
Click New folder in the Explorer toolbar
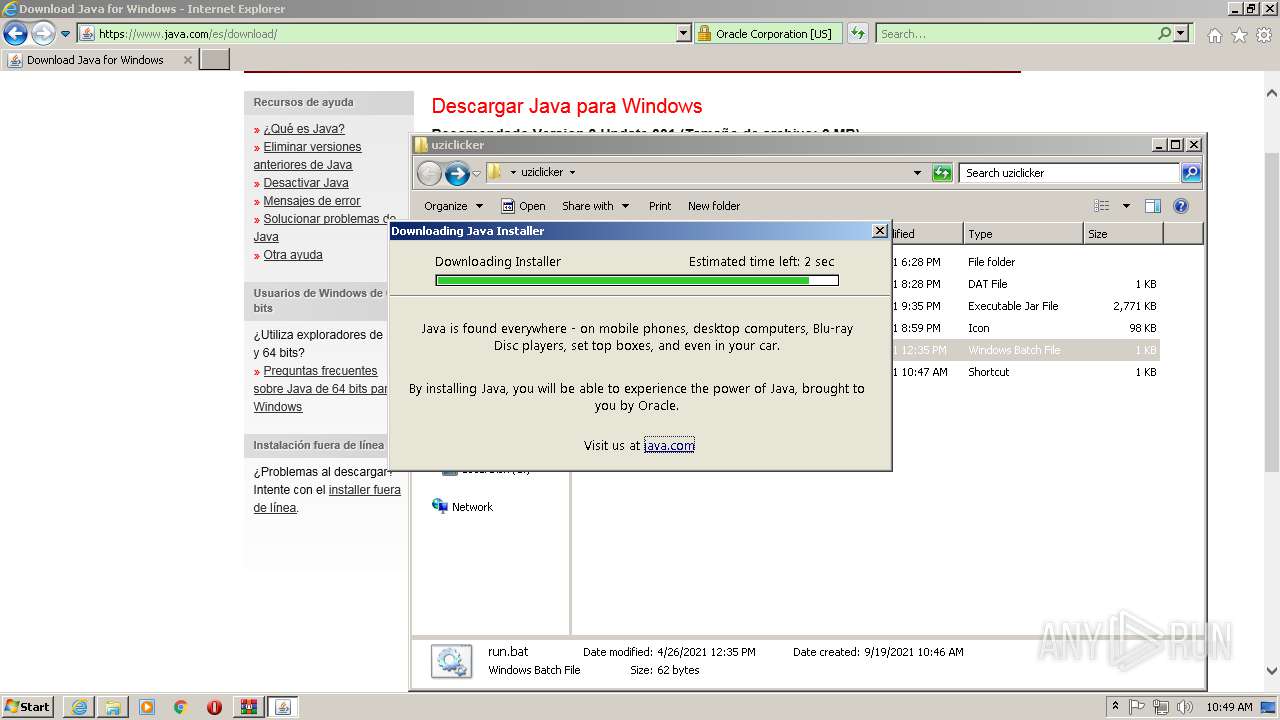tap(714, 206)
